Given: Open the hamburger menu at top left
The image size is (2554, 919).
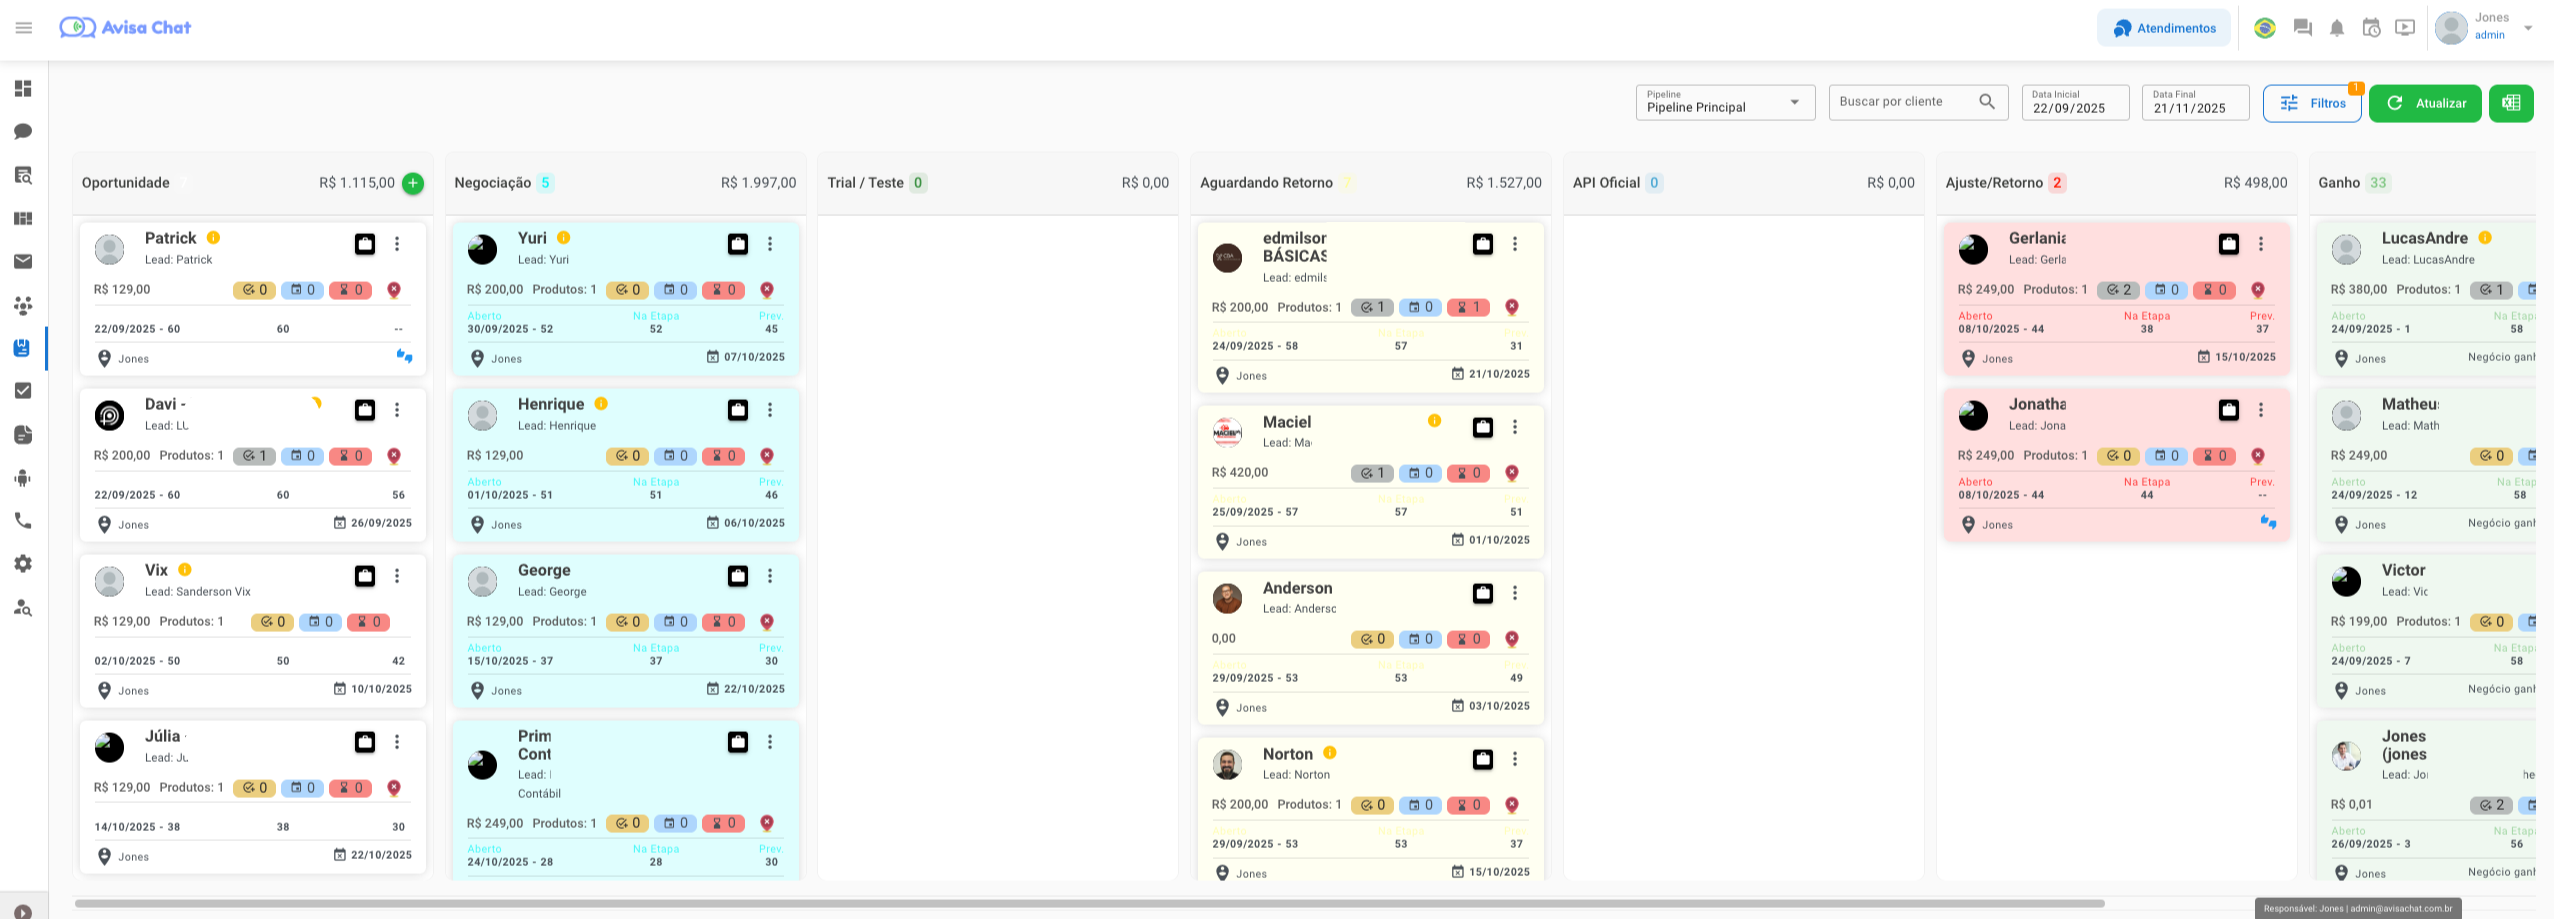Looking at the screenshot, I should pyautogui.click(x=24, y=28).
